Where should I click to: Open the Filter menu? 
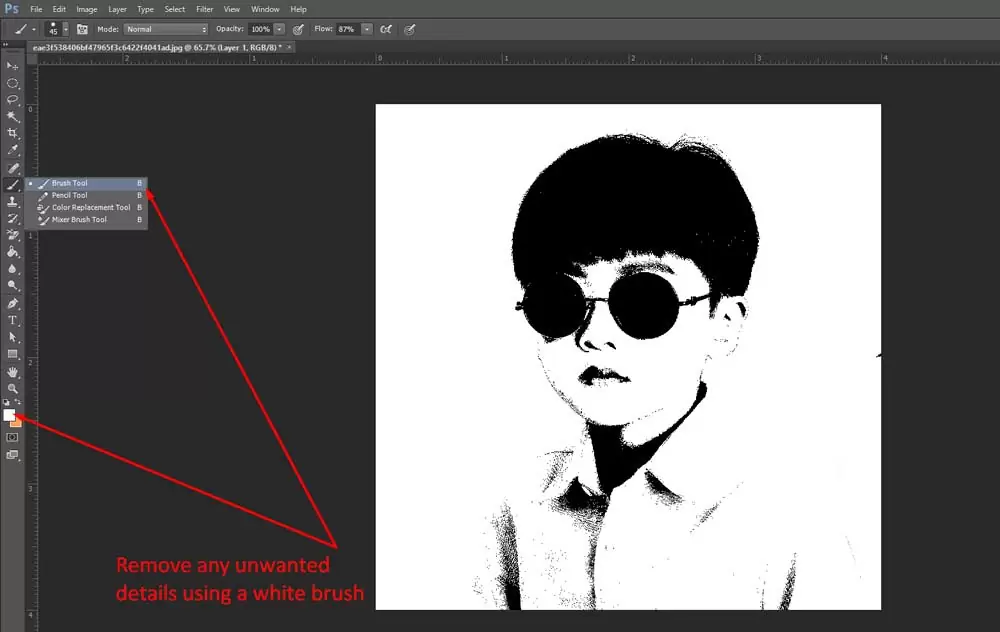click(x=205, y=9)
